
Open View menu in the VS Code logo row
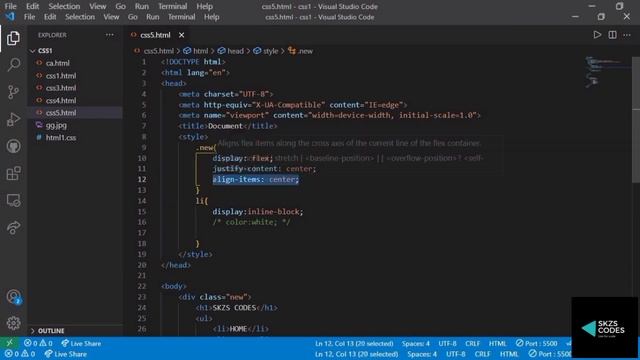pos(111,17)
